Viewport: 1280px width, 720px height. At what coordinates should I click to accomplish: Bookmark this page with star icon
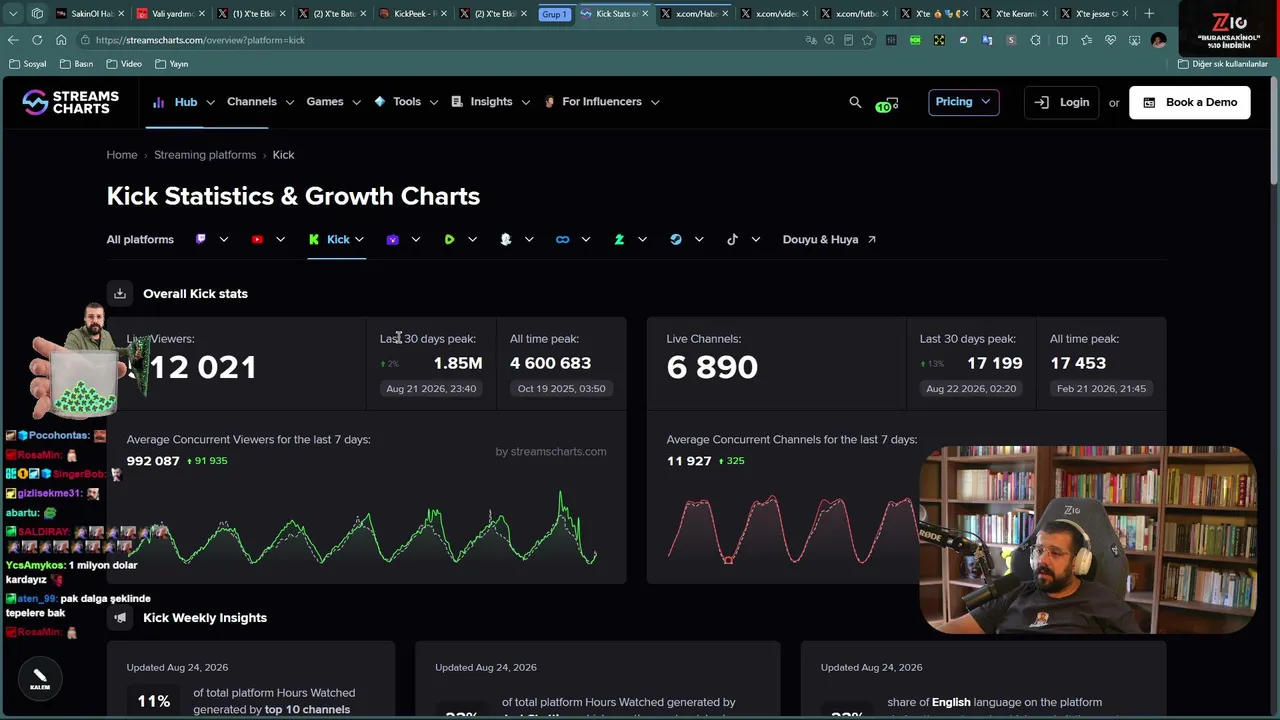click(x=867, y=40)
